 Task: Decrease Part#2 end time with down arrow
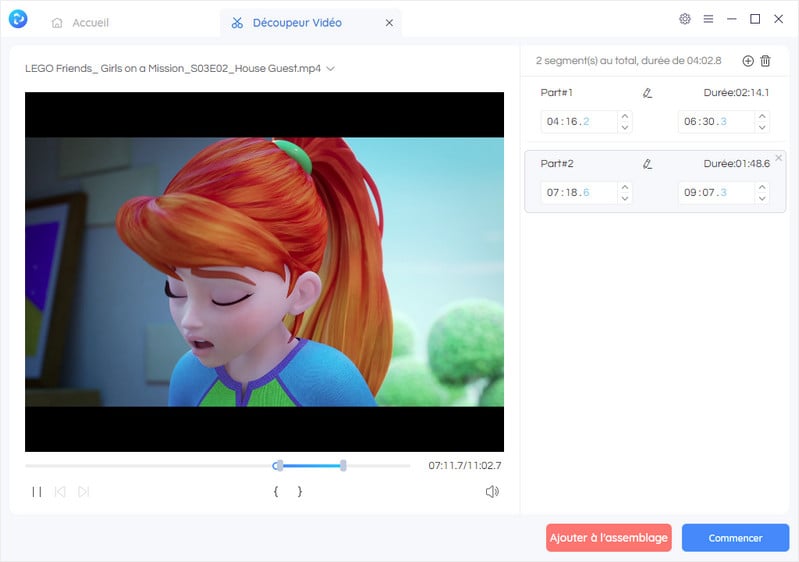[762, 198]
